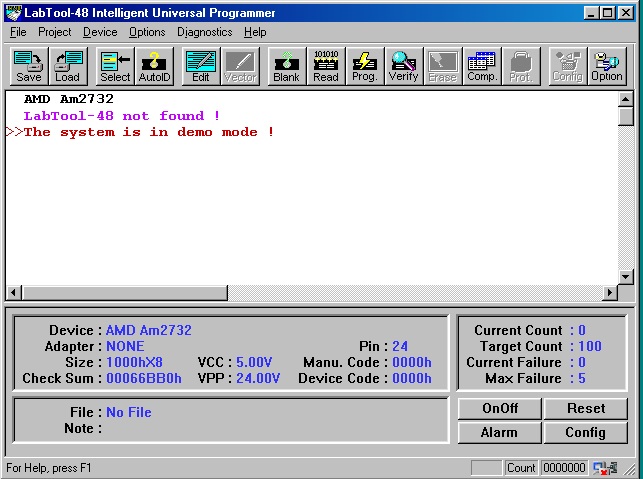This screenshot has height=479, width=643.
Task: Open the Device menu
Action: (100, 32)
